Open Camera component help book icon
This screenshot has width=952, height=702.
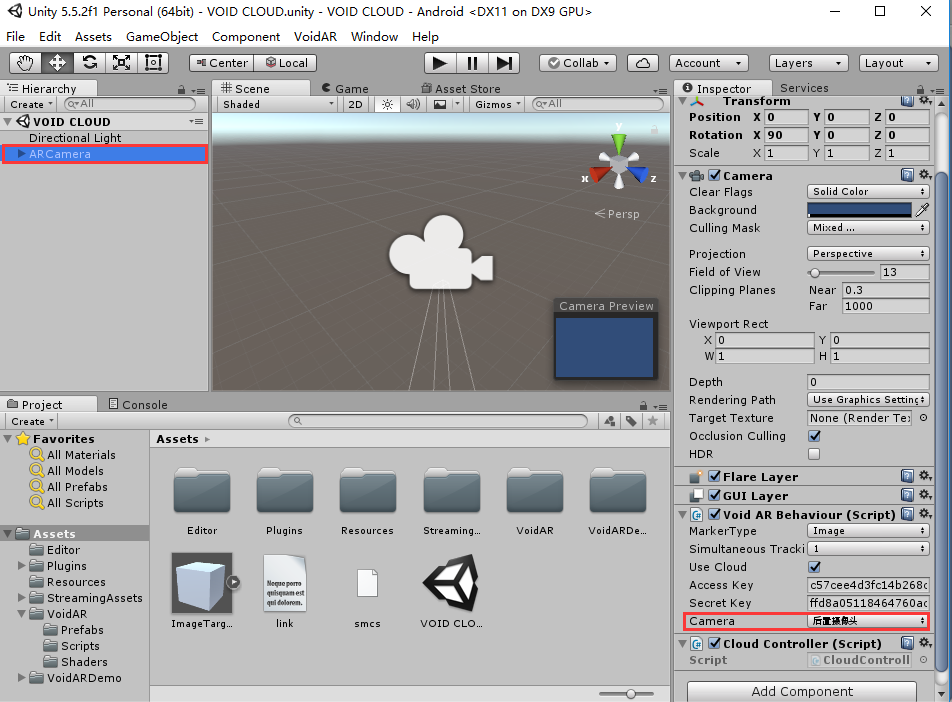coord(907,175)
